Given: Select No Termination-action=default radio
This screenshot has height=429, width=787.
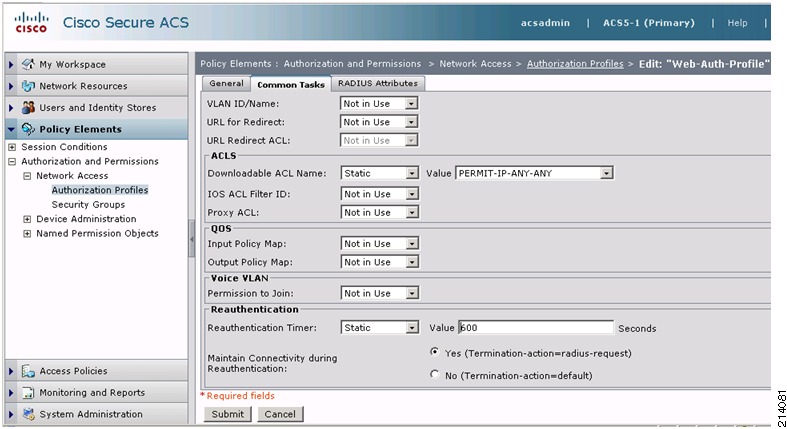Looking at the screenshot, I should pos(435,374).
